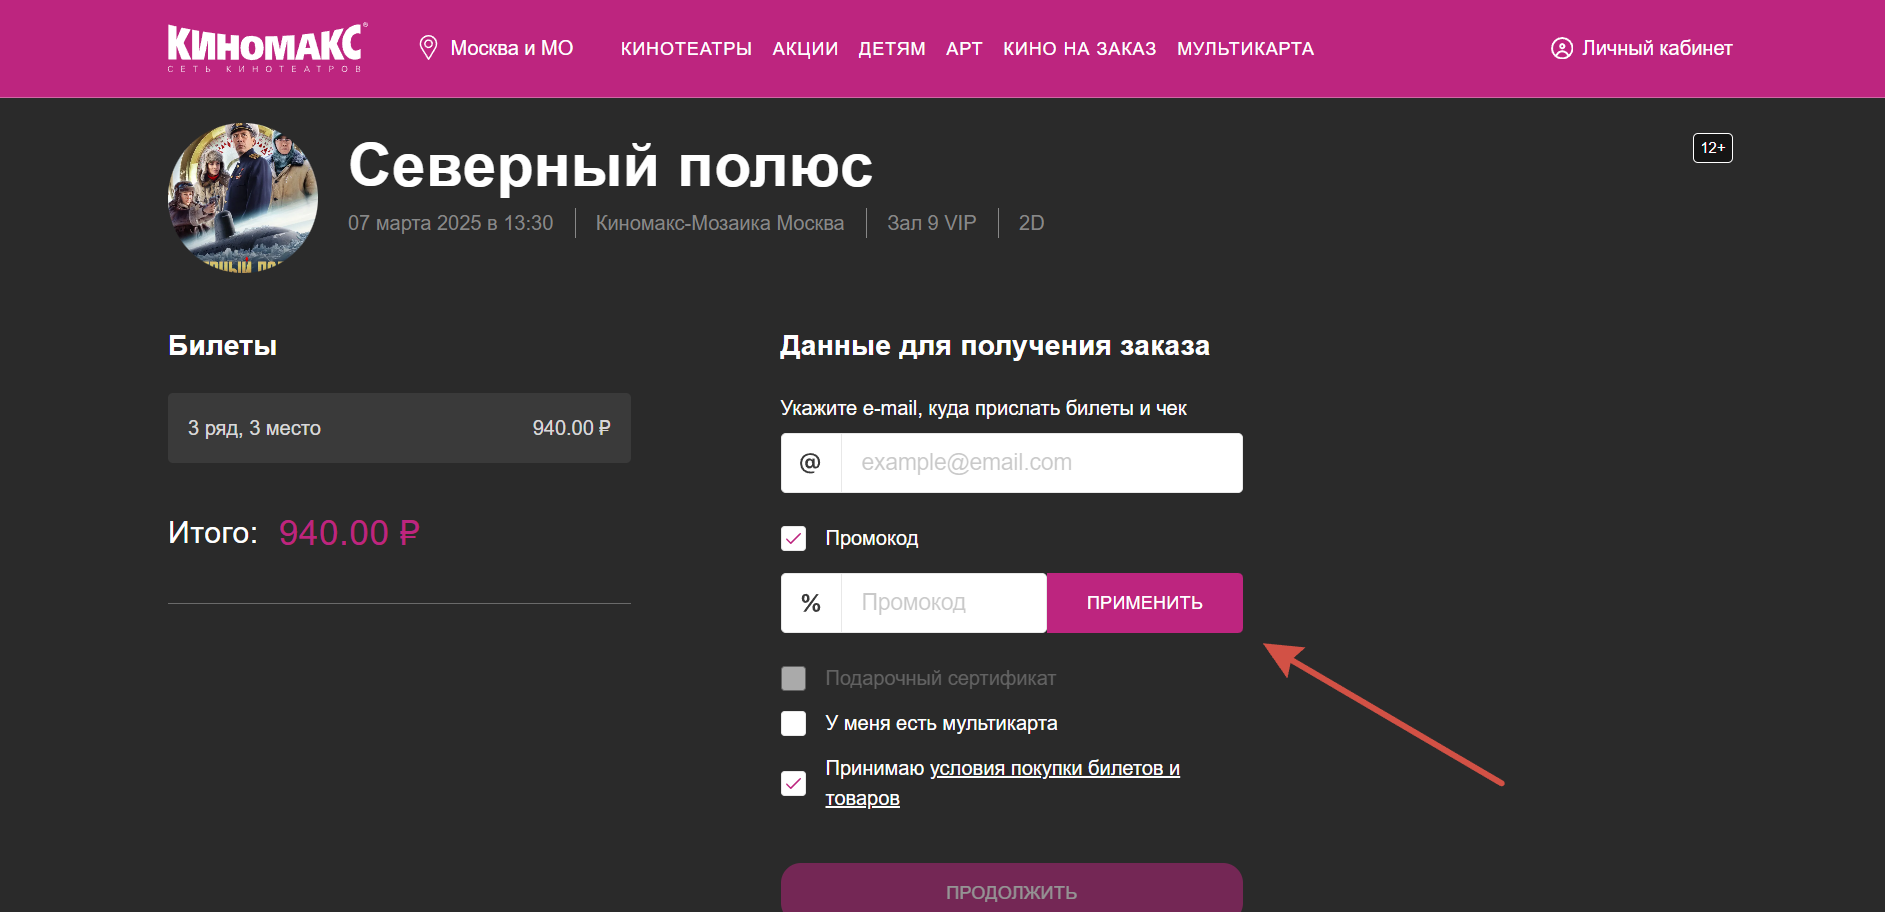1885x912 pixels.
Task: Open the МУЛЬТИКАРТА page
Action: [1245, 48]
